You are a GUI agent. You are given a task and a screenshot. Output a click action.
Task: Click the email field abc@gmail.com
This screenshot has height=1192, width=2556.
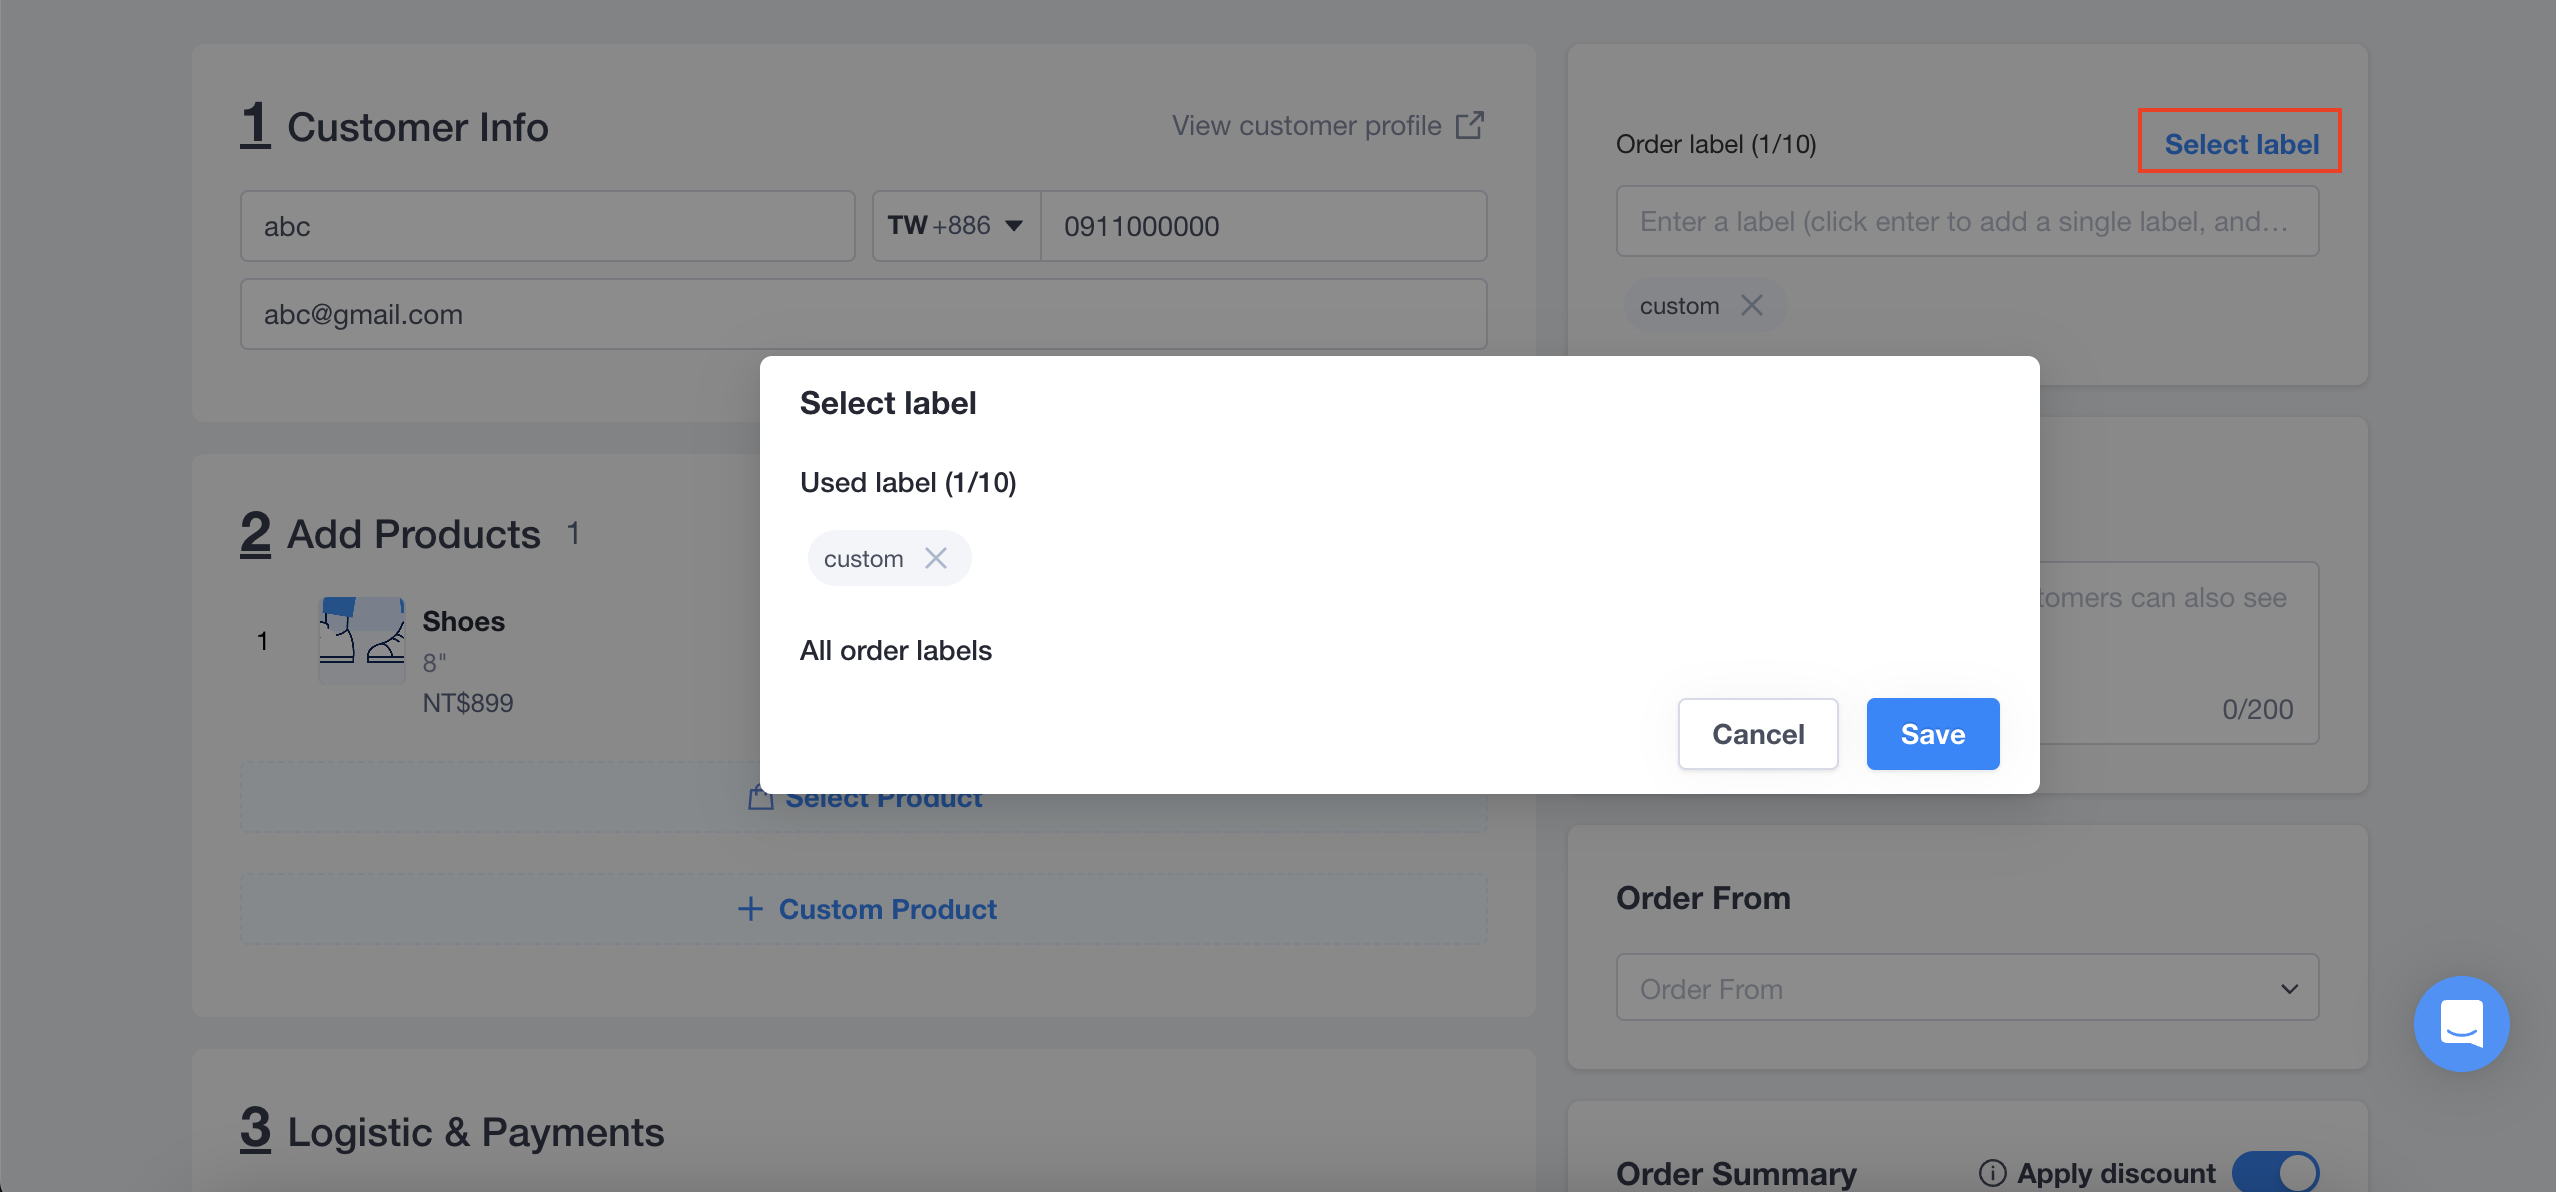click(864, 314)
